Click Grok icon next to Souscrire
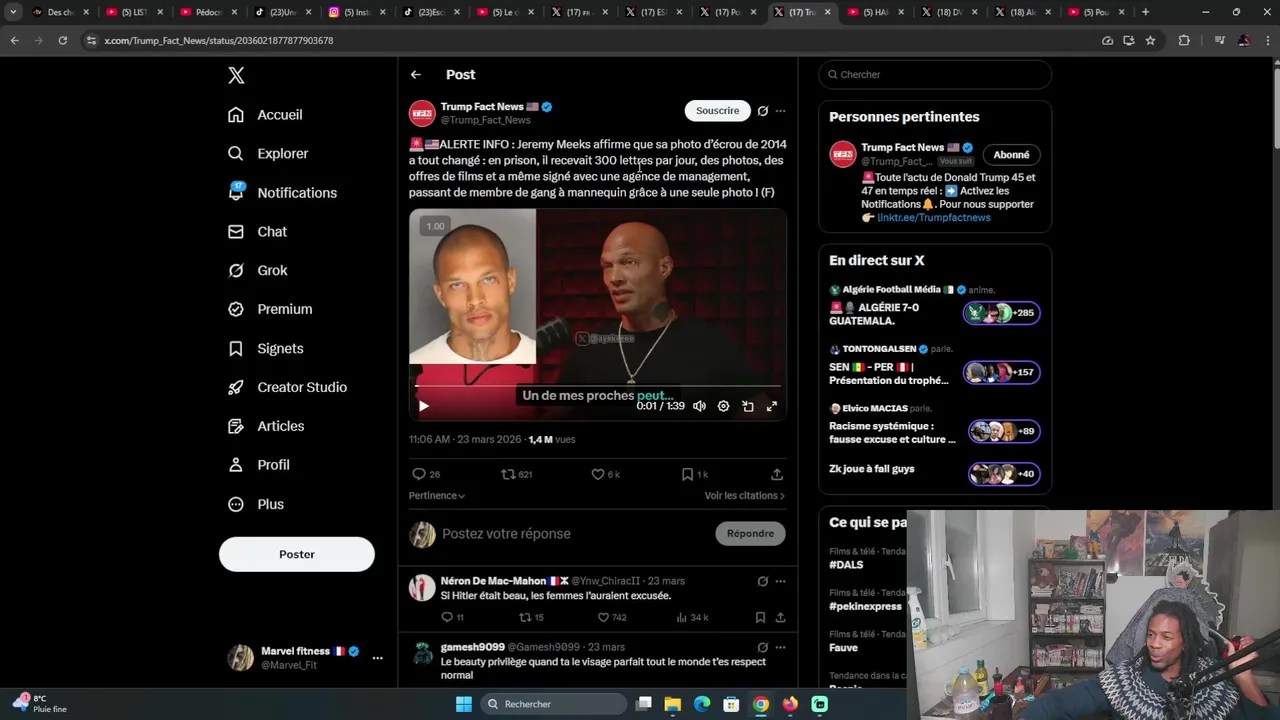This screenshot has height=720, width=1280. [763, 111]
